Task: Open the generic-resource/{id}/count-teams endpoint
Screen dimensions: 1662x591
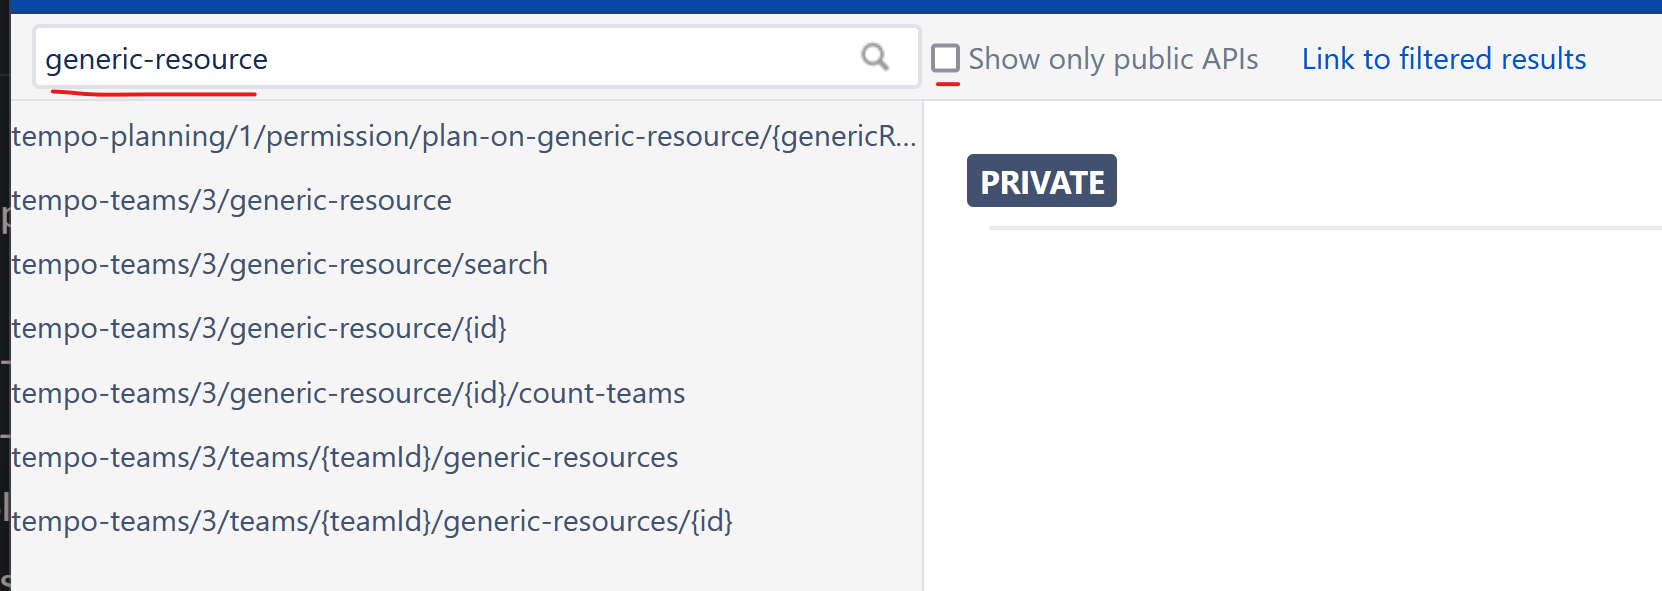Action: point(348,393)
